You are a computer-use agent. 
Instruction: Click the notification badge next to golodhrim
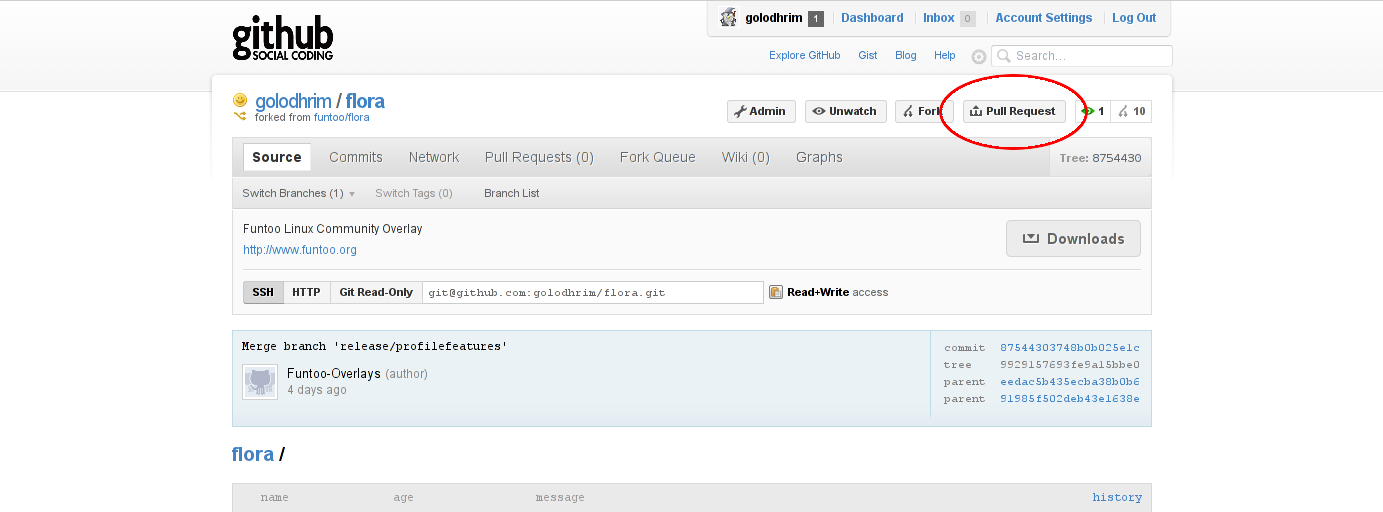[x=815, y=18]
